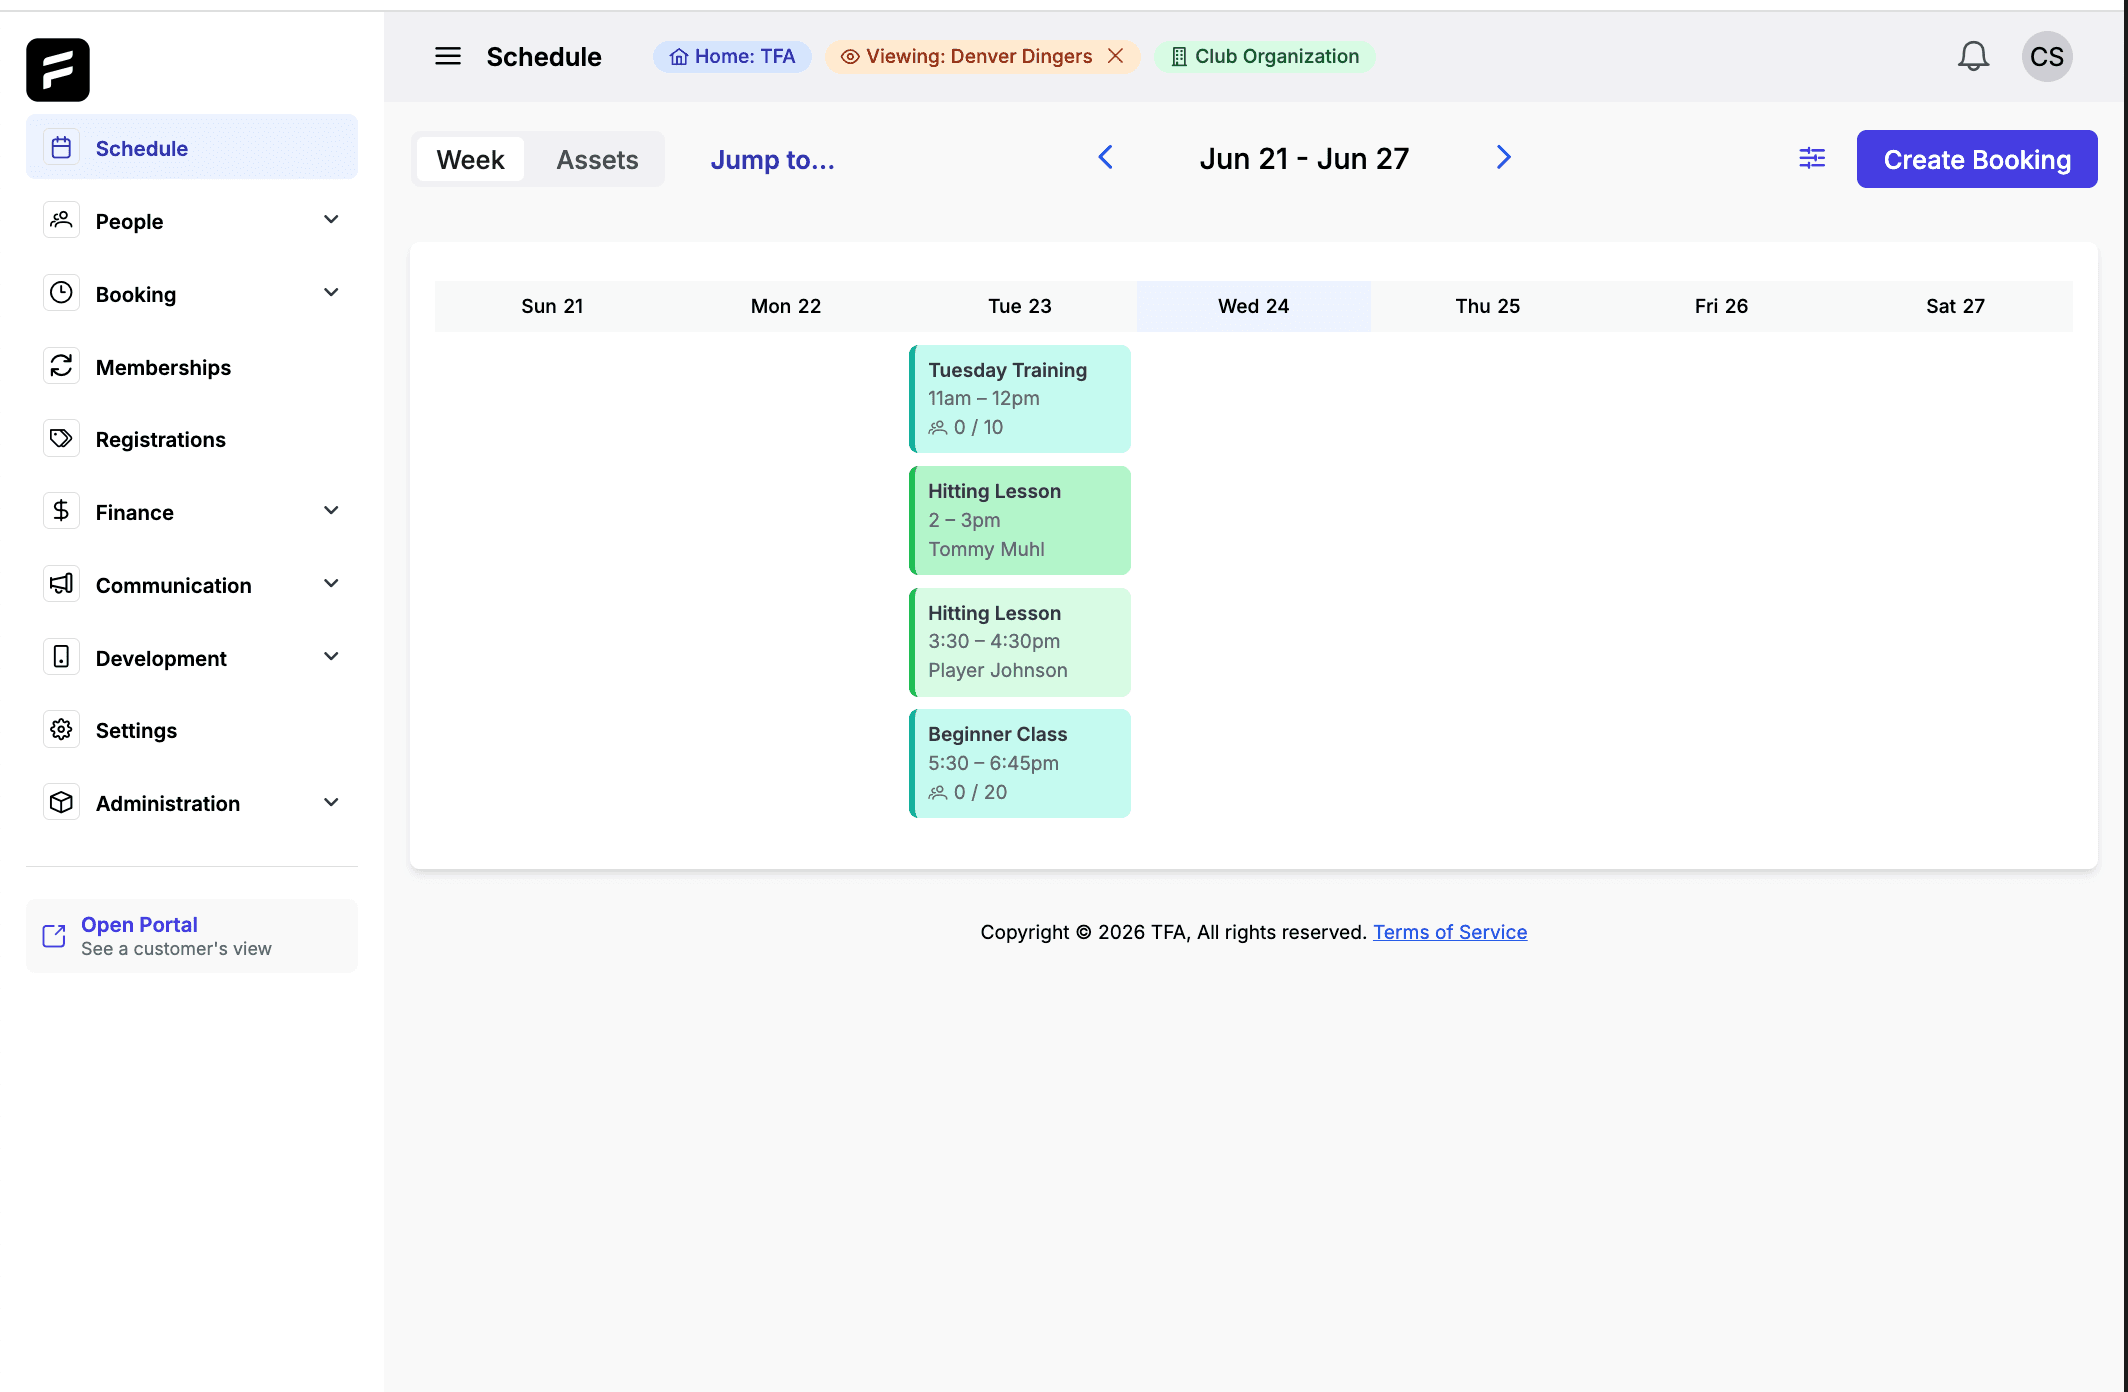Select the Thu 25 column header

coord(1487,306)
